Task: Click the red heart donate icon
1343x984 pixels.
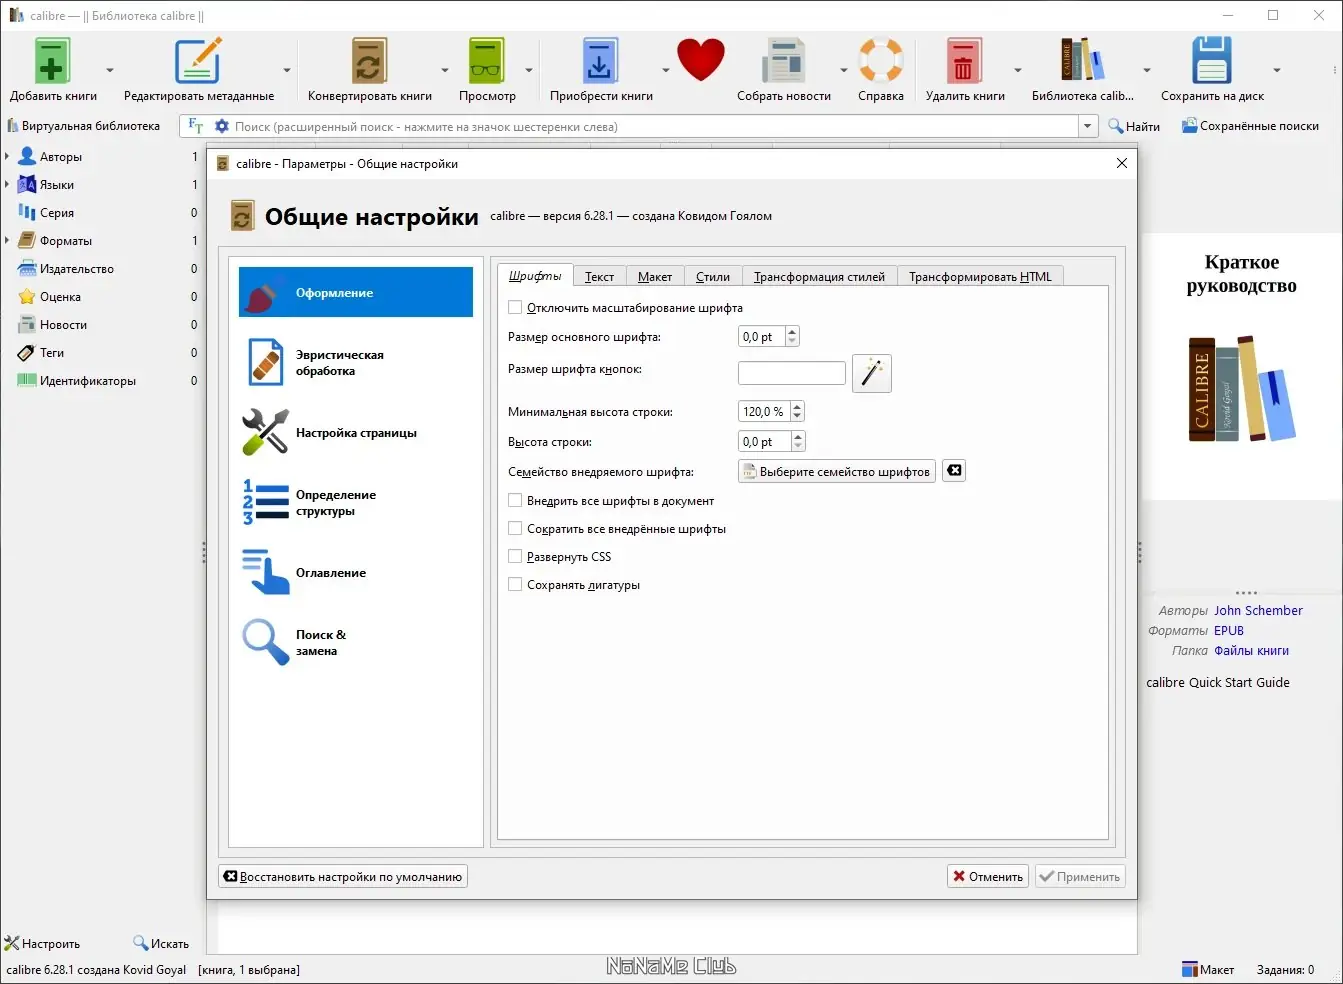Action: point(700,60)
